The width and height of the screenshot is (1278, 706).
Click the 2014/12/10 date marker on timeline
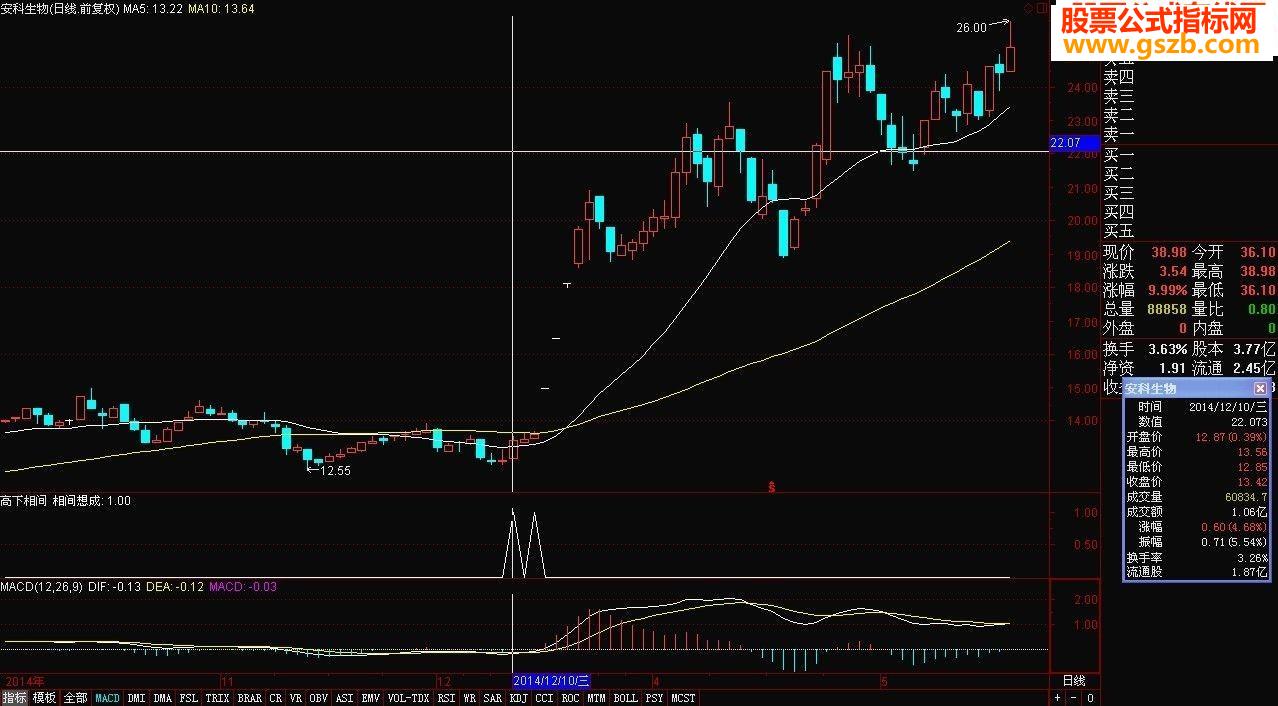551,681
